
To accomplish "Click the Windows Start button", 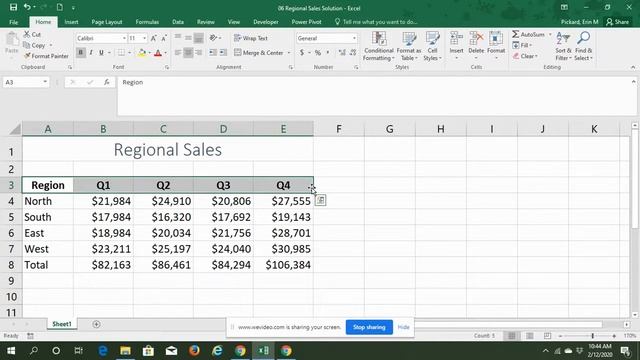I will tap(11, 351).
